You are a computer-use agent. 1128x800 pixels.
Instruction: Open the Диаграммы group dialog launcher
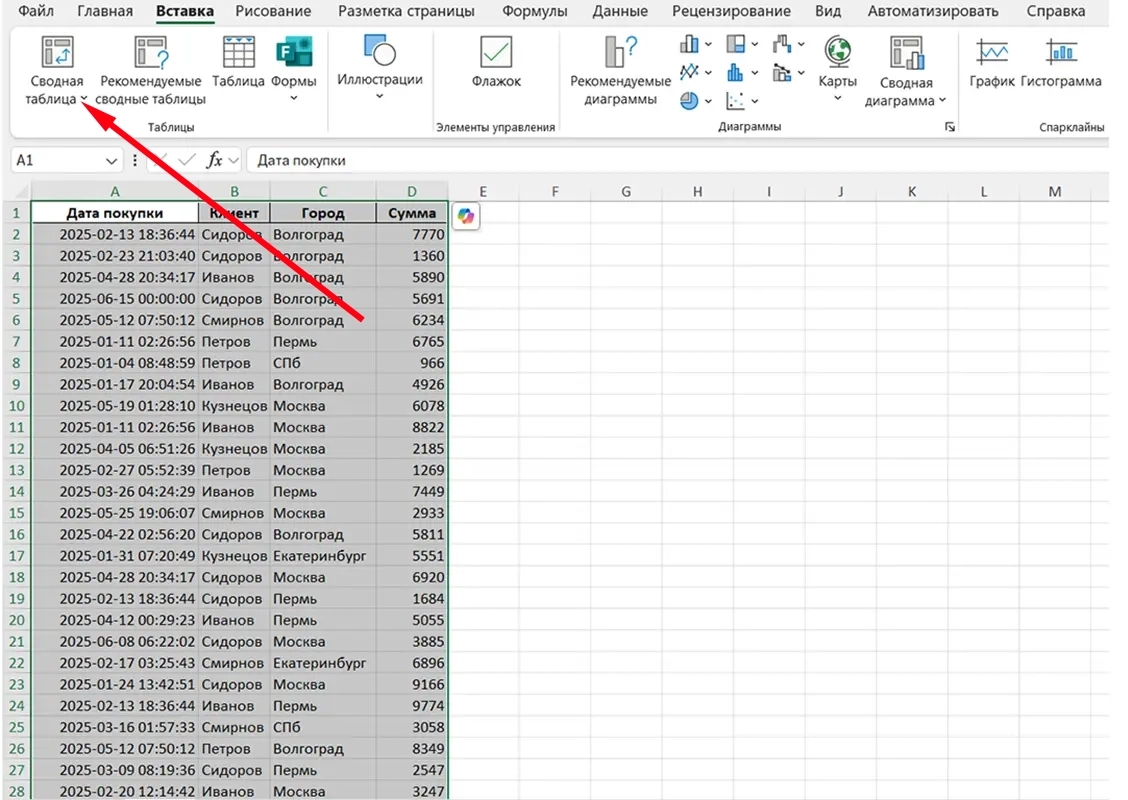click(949, 128)
